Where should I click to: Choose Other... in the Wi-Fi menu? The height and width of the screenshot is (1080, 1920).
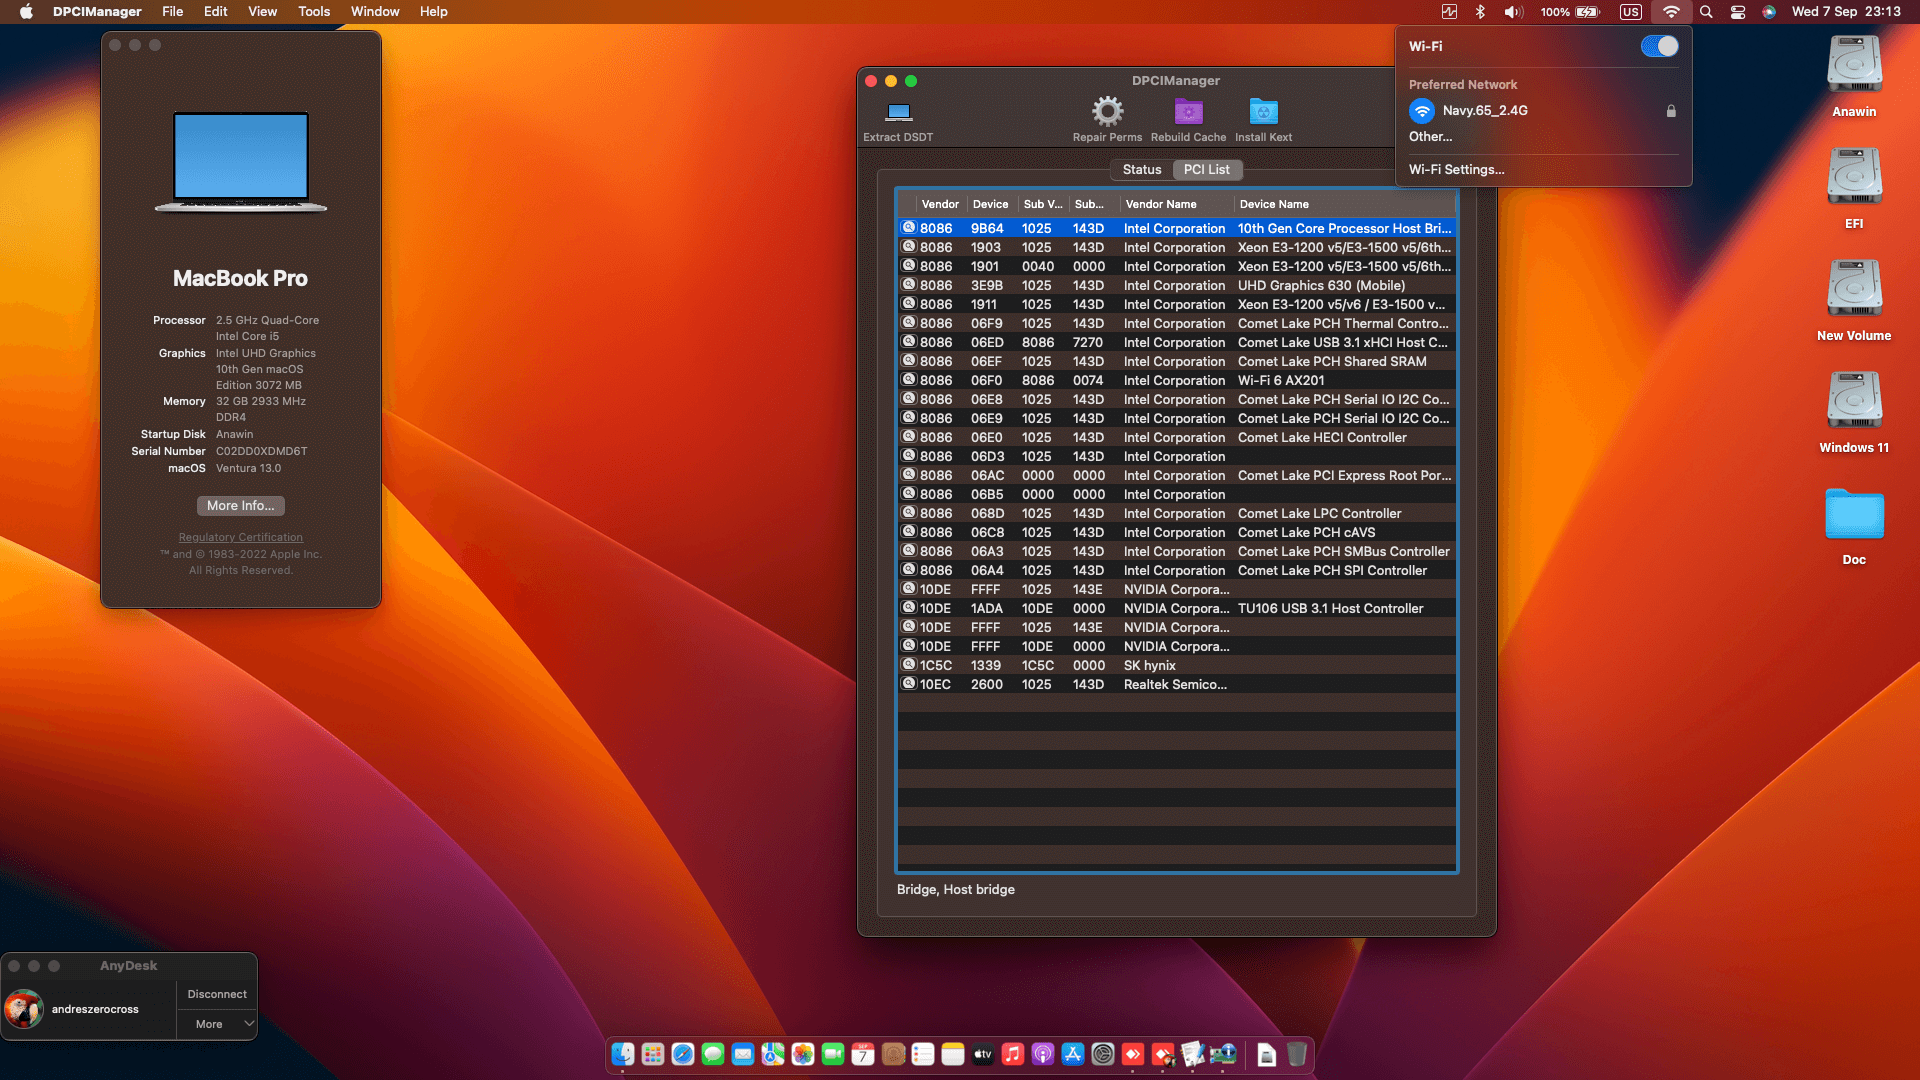pos(1430,137)
